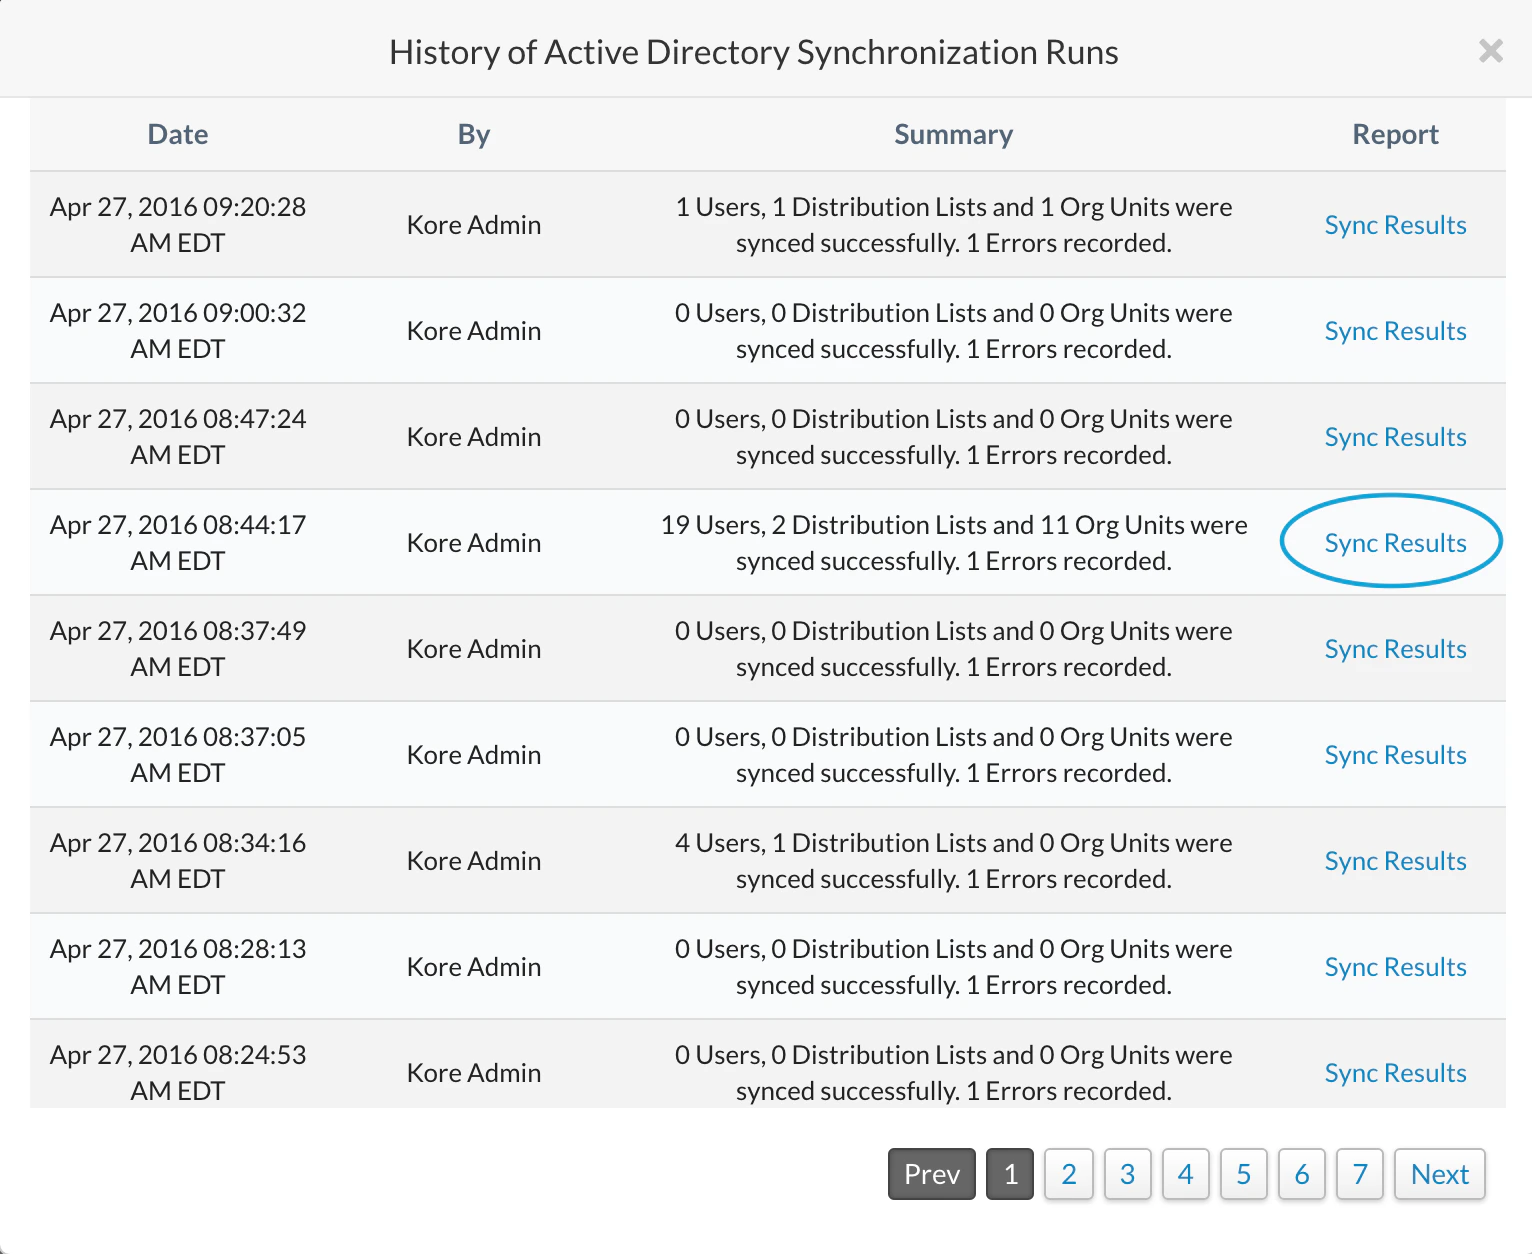Screen dimensions: 1532x1254
Task: Close the synchronization history dialog
Action: (1490, 50)
